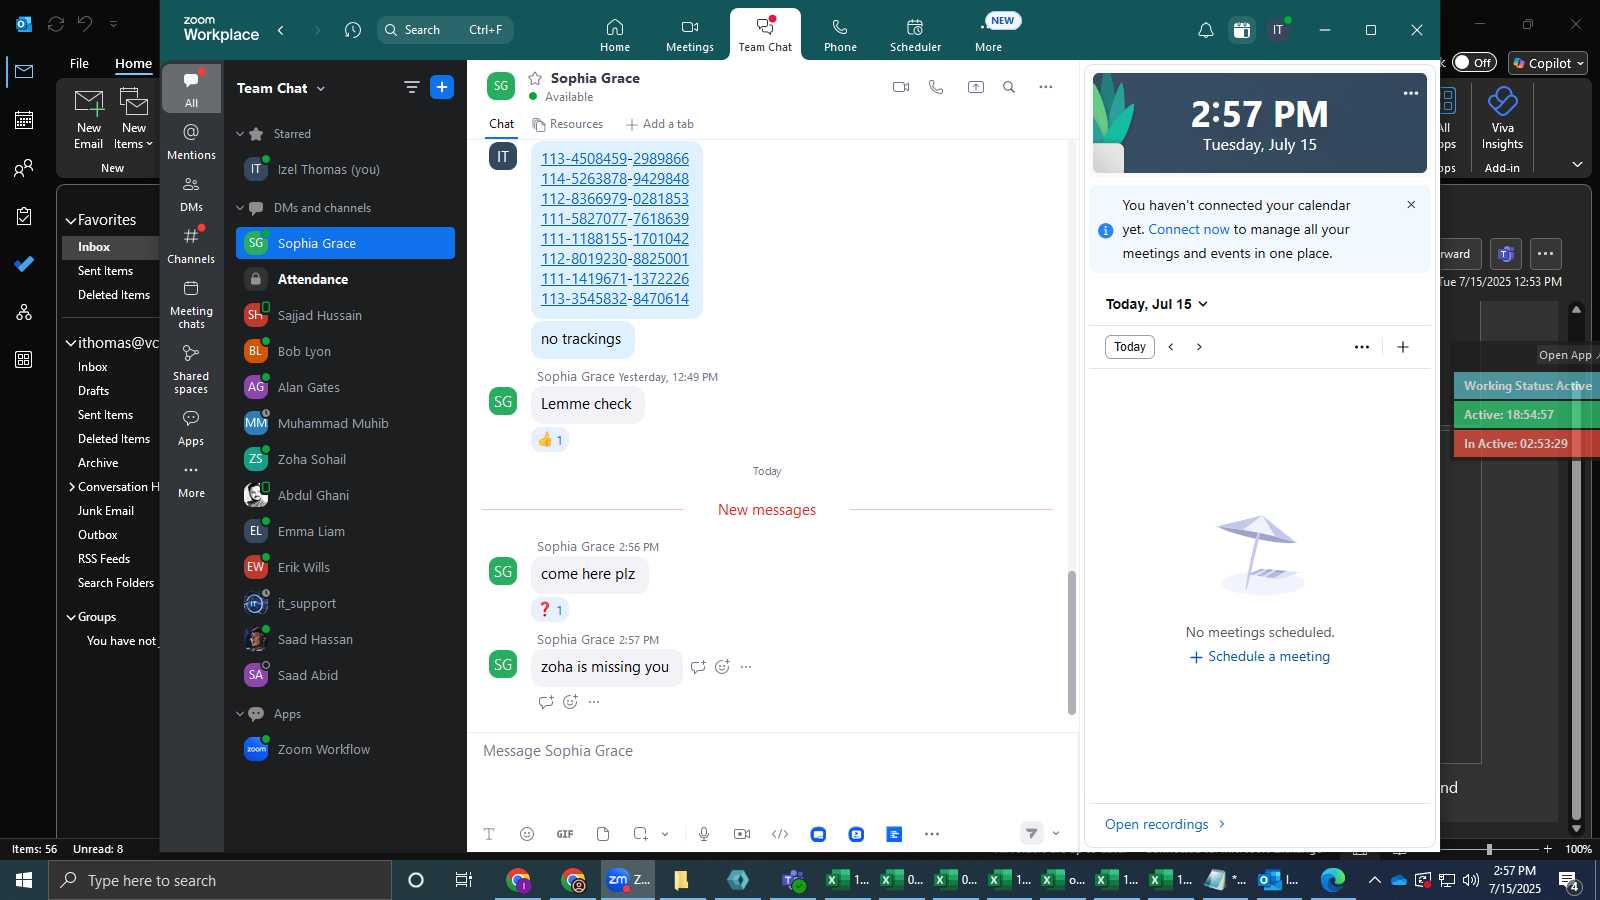Open chat with Zoha Sohail
The height and width of the screenshot is (900, 1600).
tap(345, 459)
